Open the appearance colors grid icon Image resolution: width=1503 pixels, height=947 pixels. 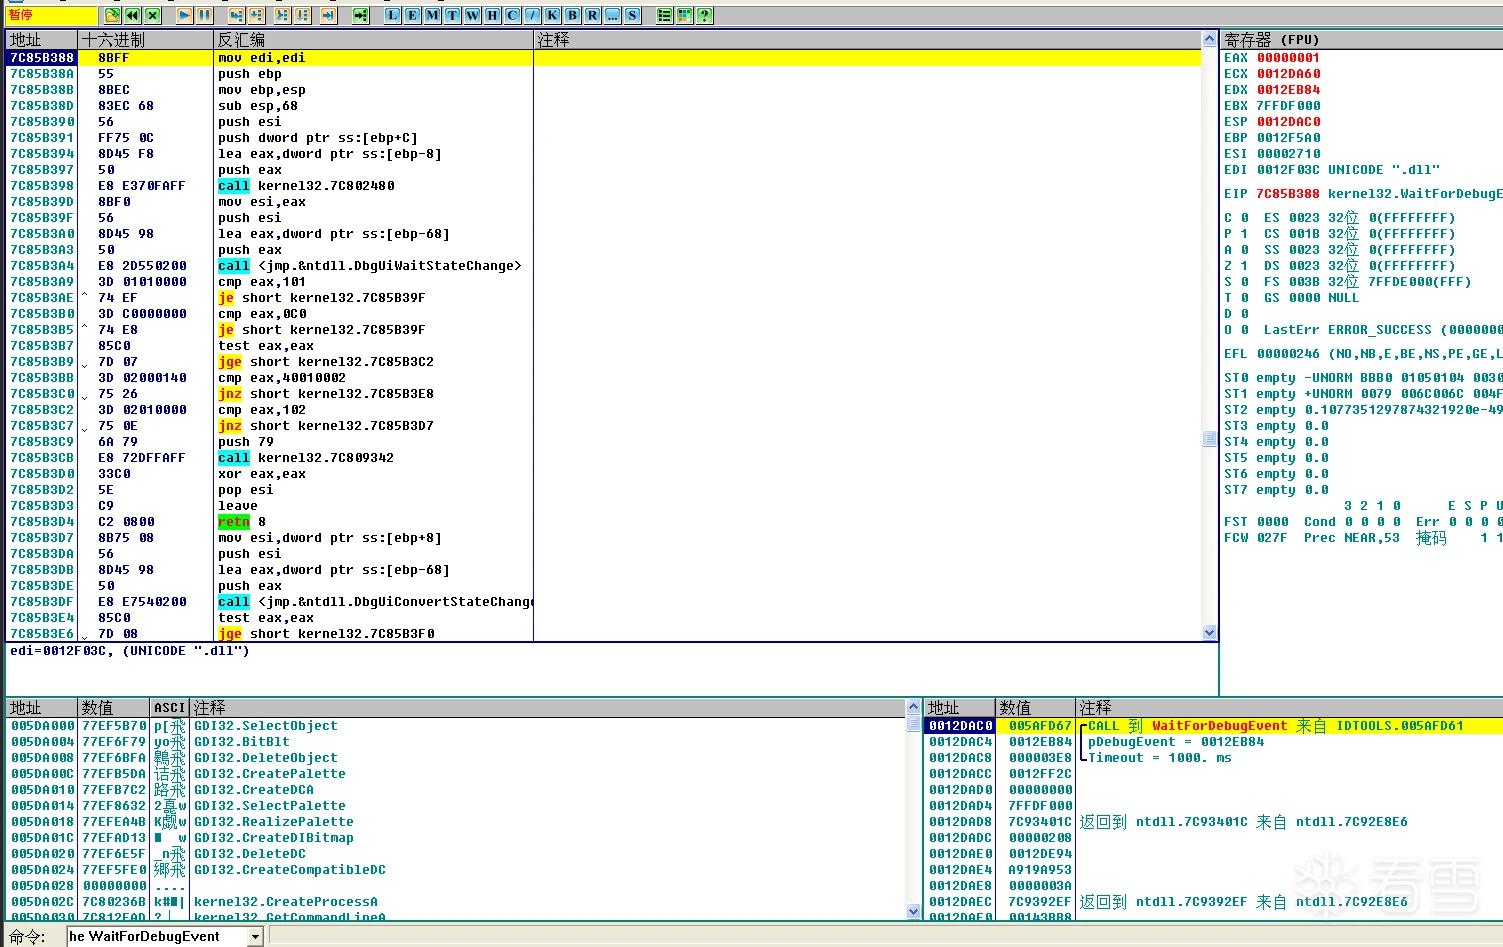[685, 15]
